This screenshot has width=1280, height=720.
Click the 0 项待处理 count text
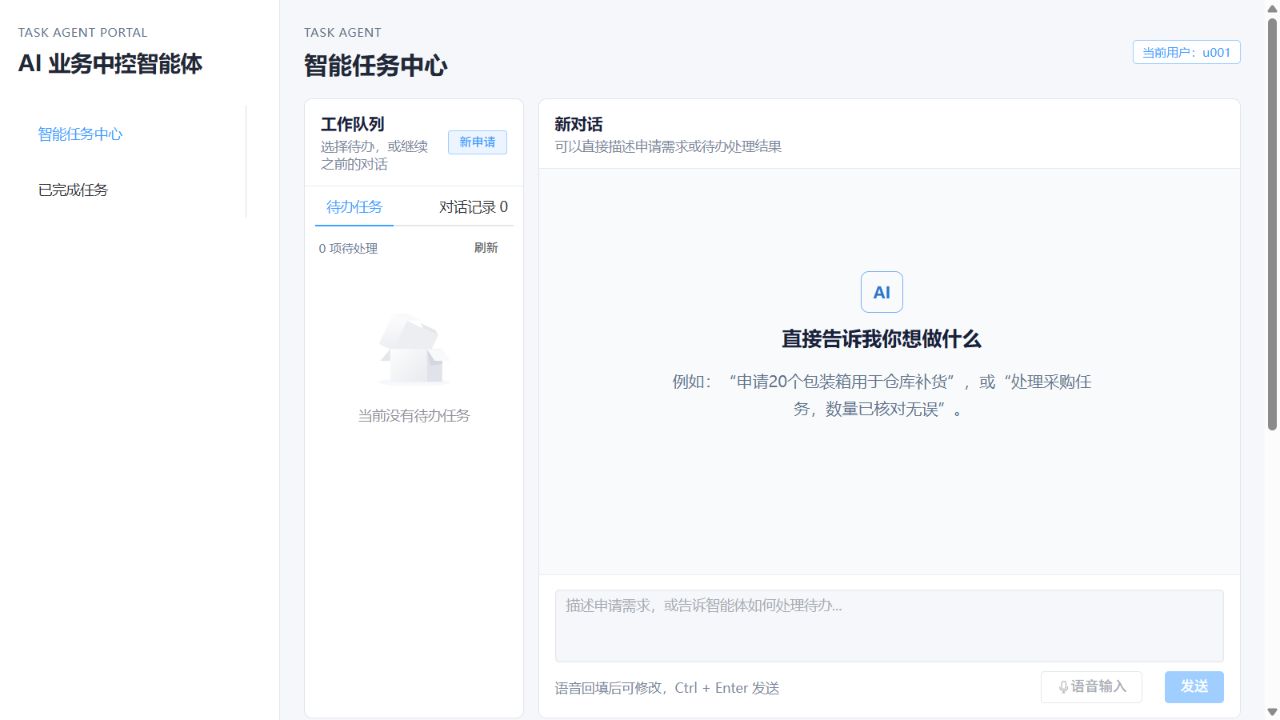(x=348, y=248)
